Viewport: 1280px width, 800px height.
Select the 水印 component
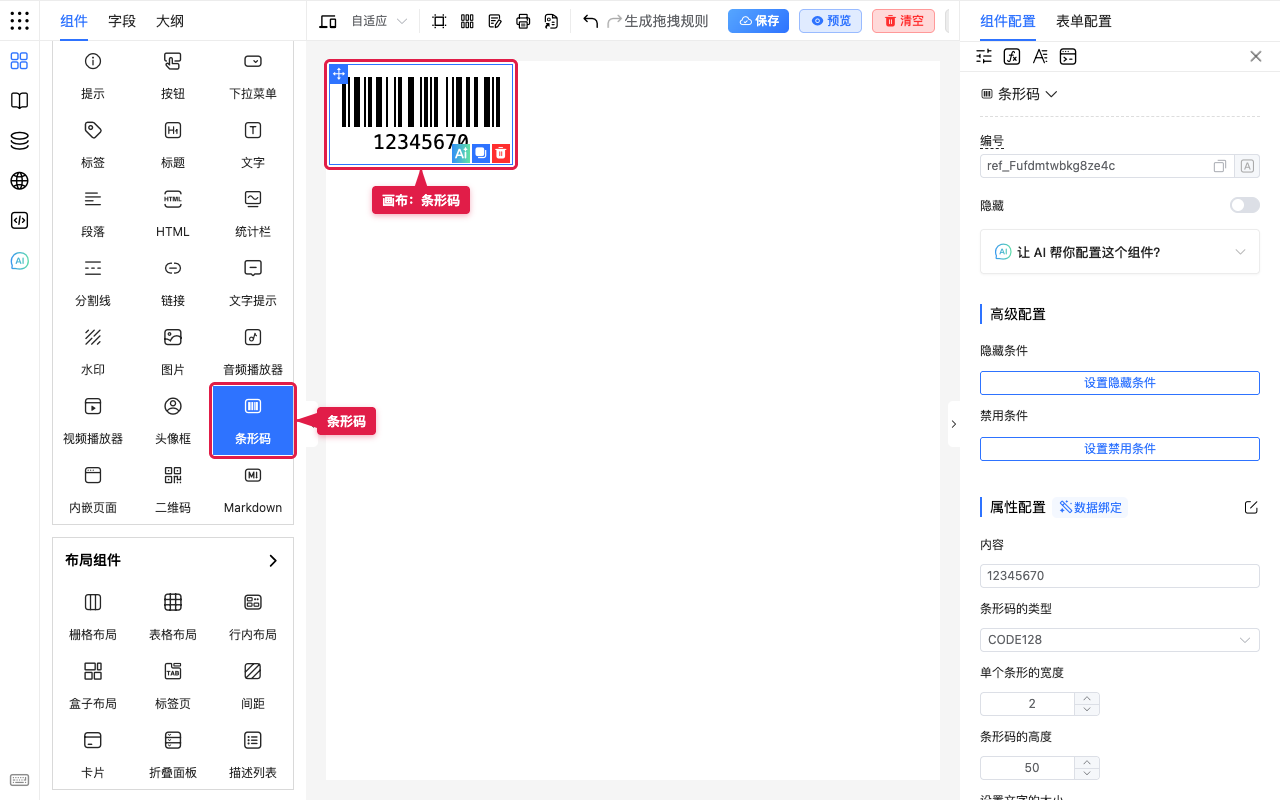pos(93,351)
